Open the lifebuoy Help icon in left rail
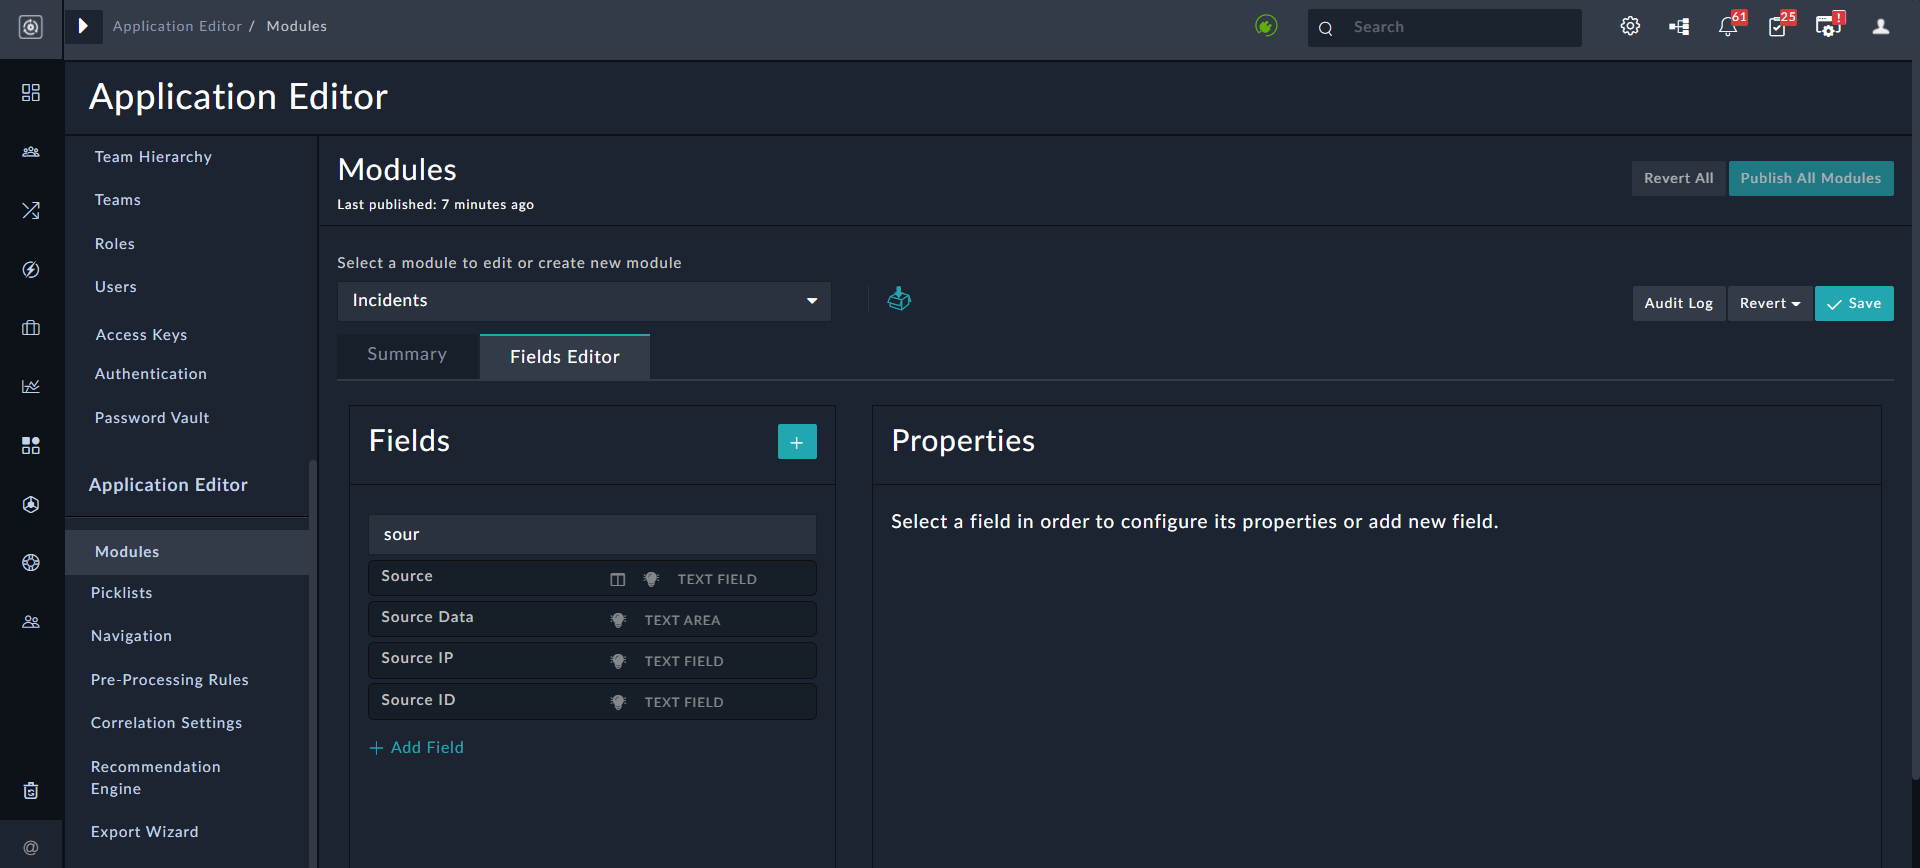This screenshot has width=1920, height=868. [x=31, y=562]
